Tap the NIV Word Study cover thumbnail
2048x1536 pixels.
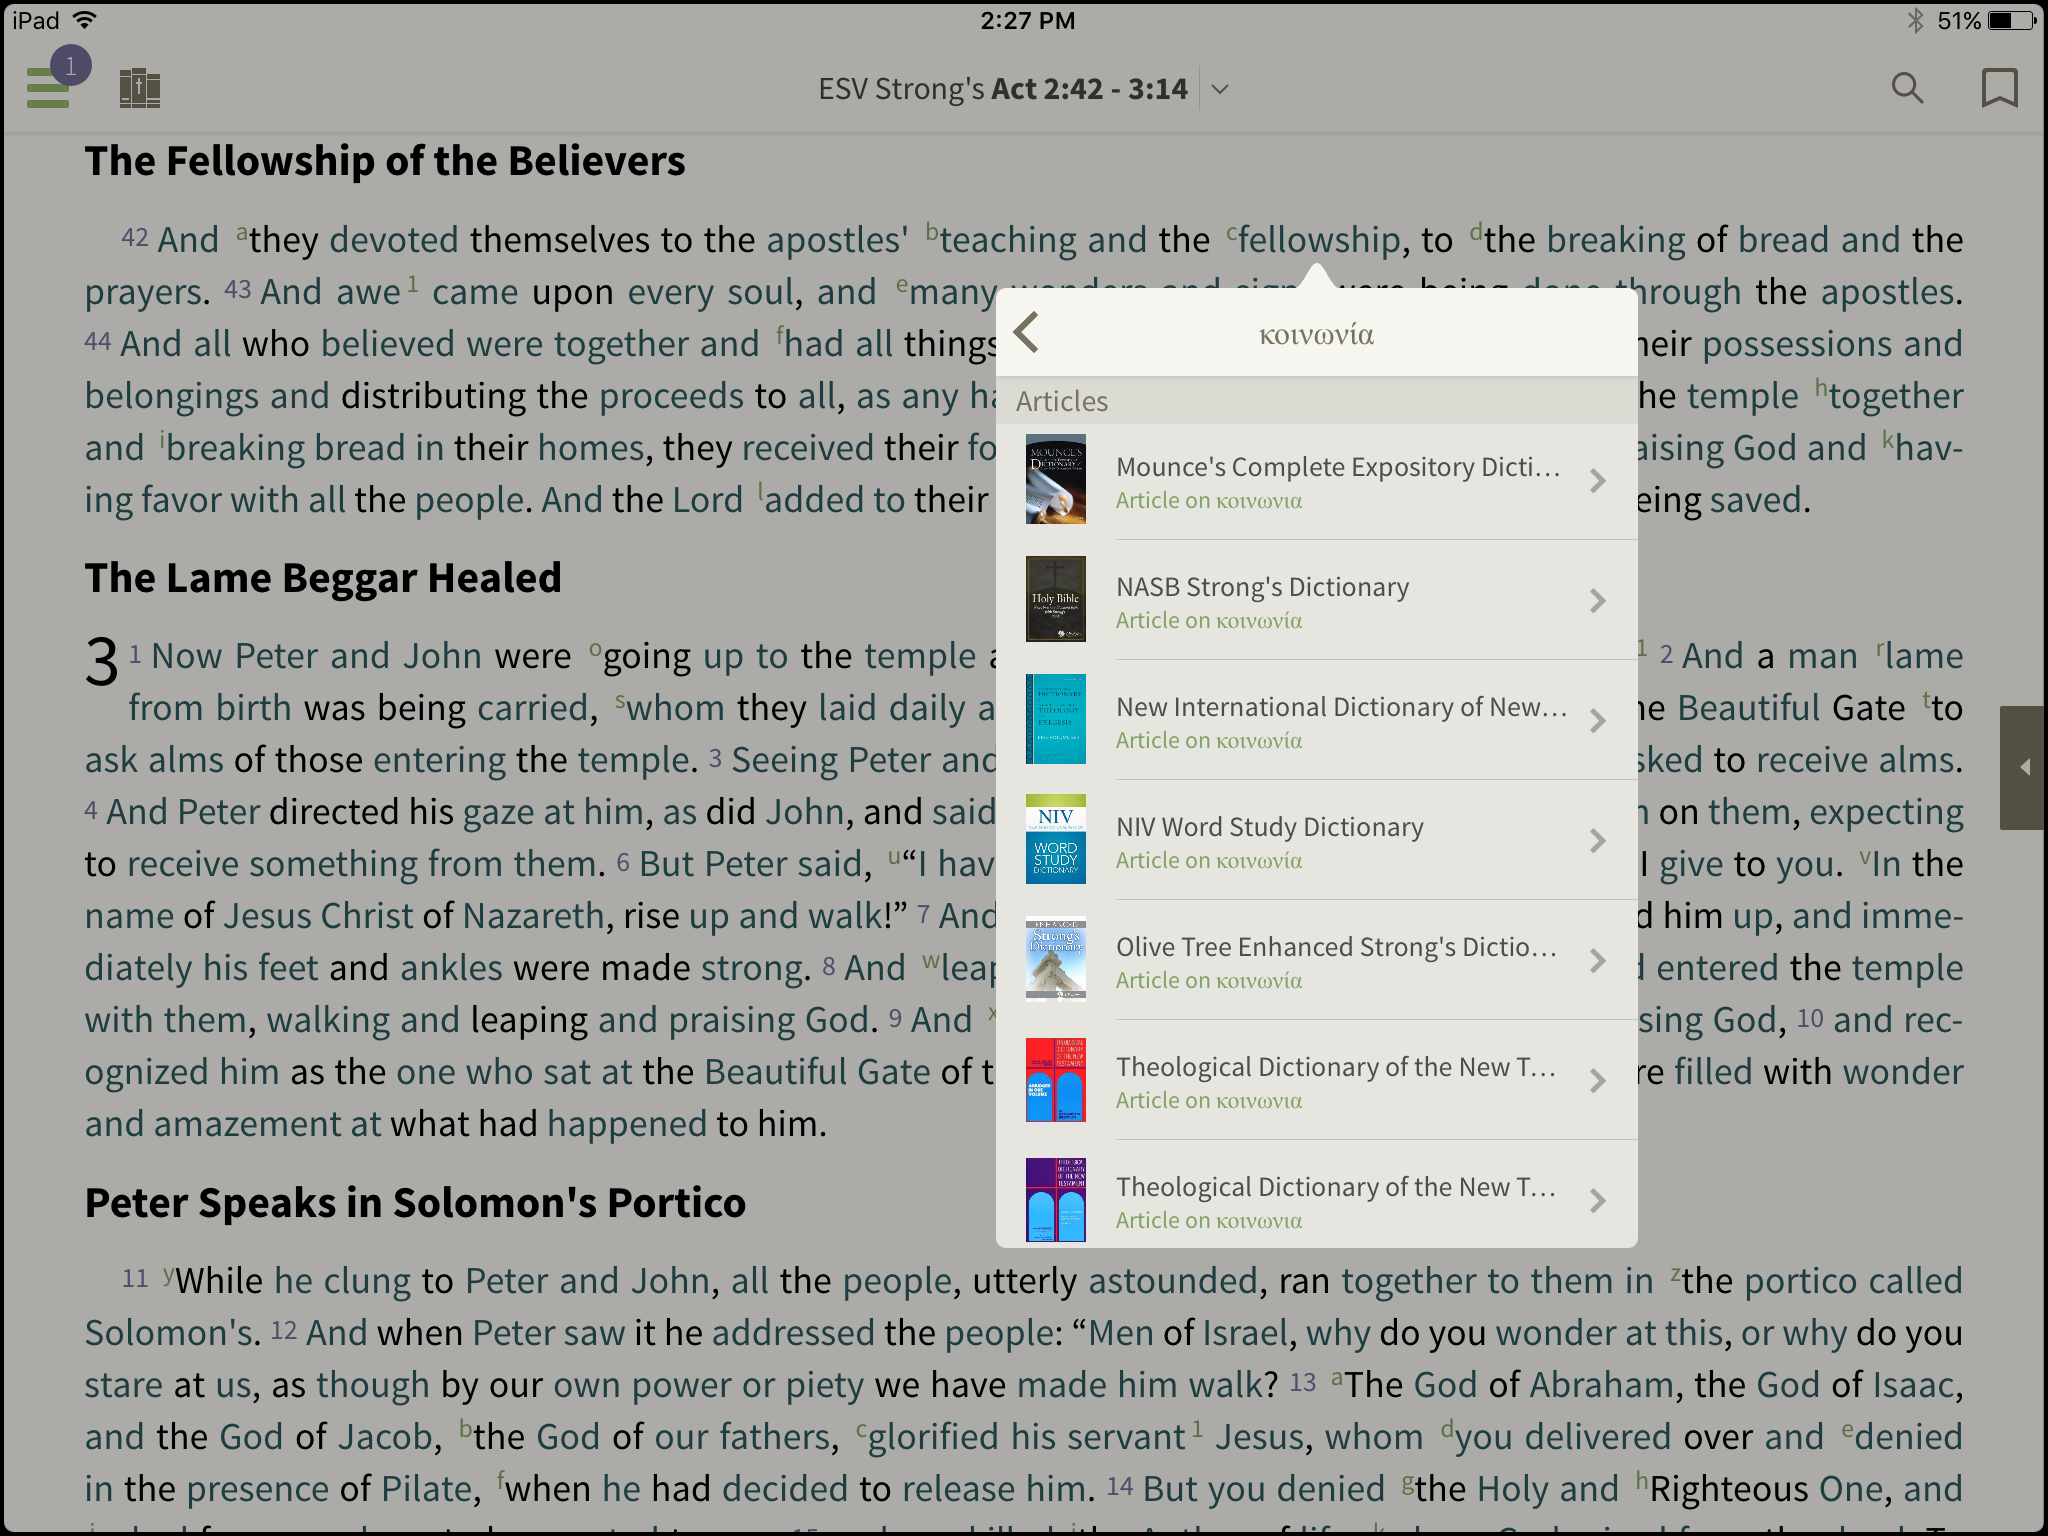pyautogui.click(x=1056, y=839)
